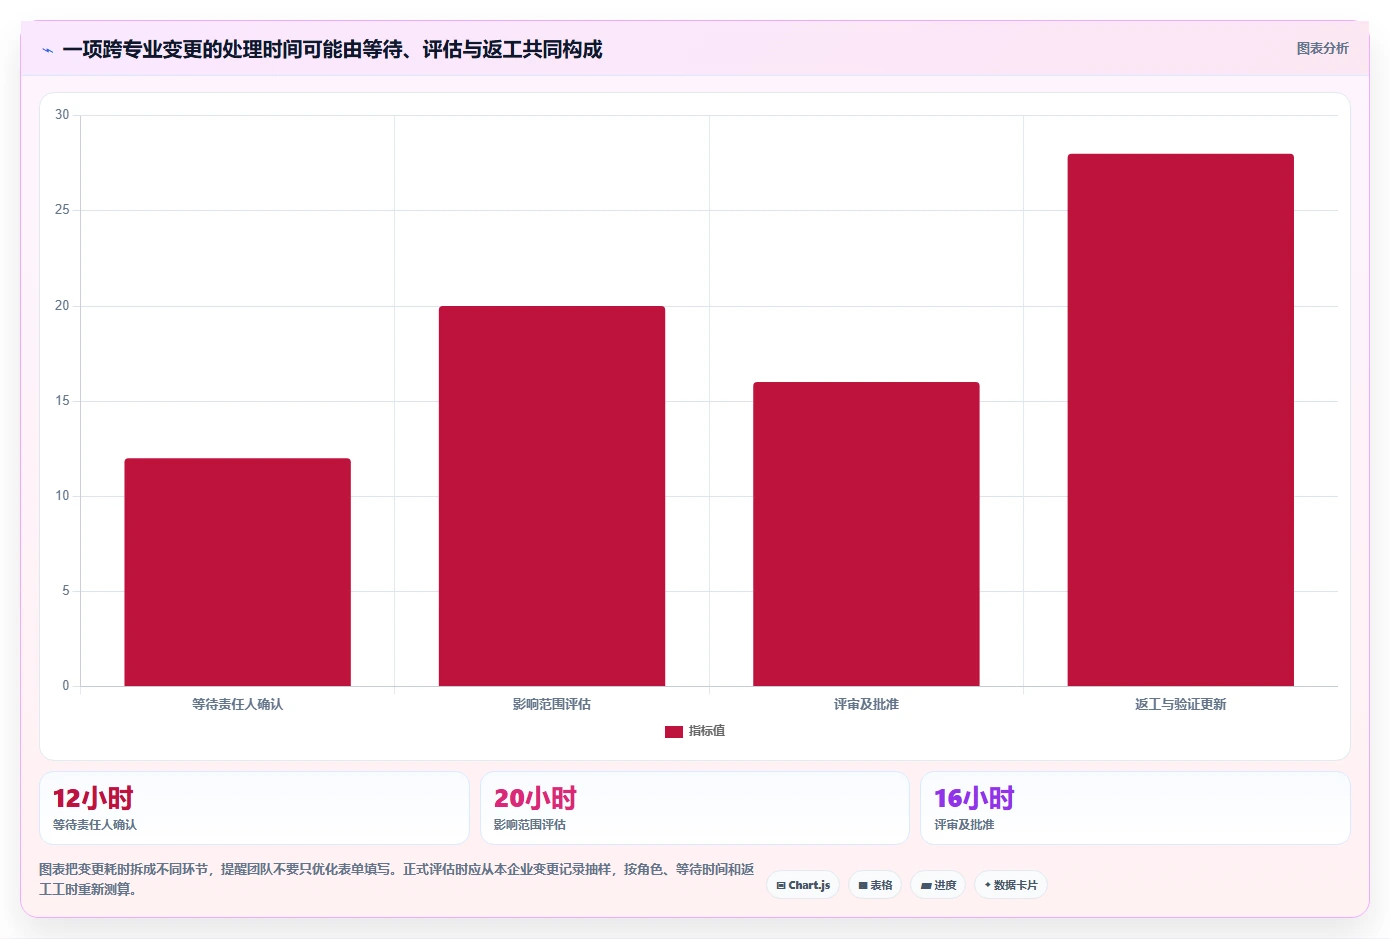Click the y-axis value 25
The height and width of the screenshot is (939, 1390).
coord(62,210)
